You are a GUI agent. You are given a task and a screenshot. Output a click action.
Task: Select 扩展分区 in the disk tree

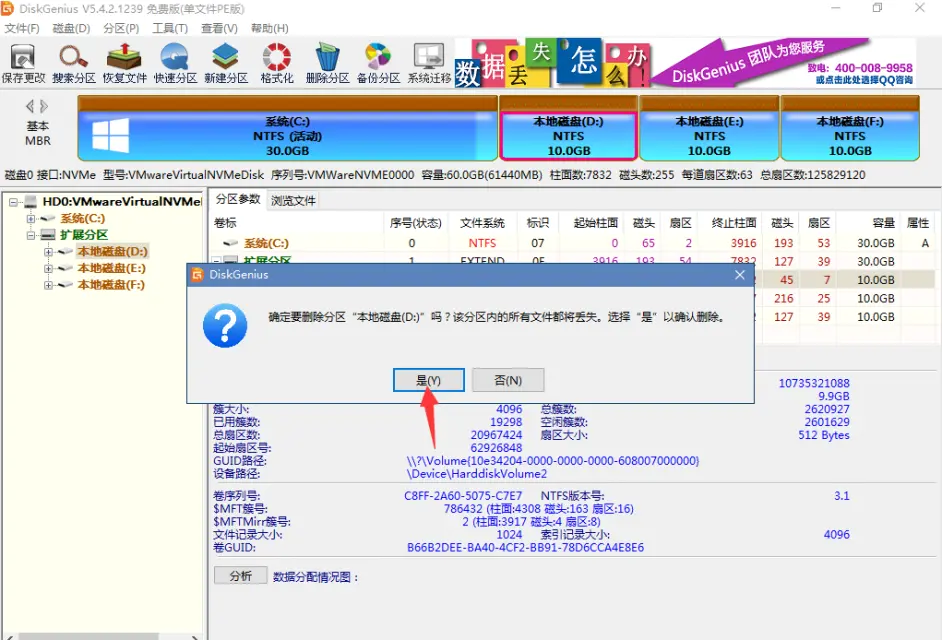coord(84,235)
